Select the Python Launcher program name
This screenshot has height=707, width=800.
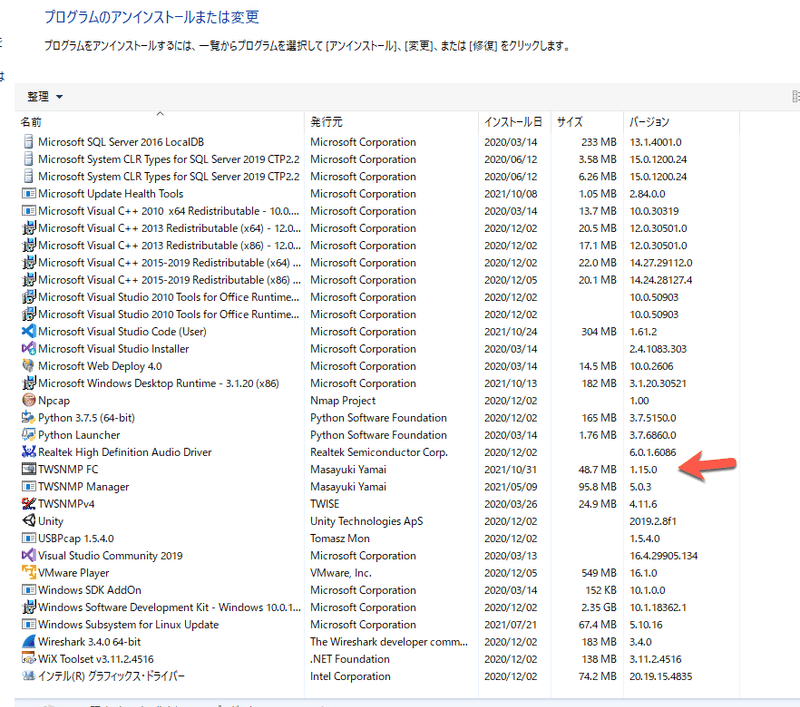pyautogui.click(x=79, y=435)
